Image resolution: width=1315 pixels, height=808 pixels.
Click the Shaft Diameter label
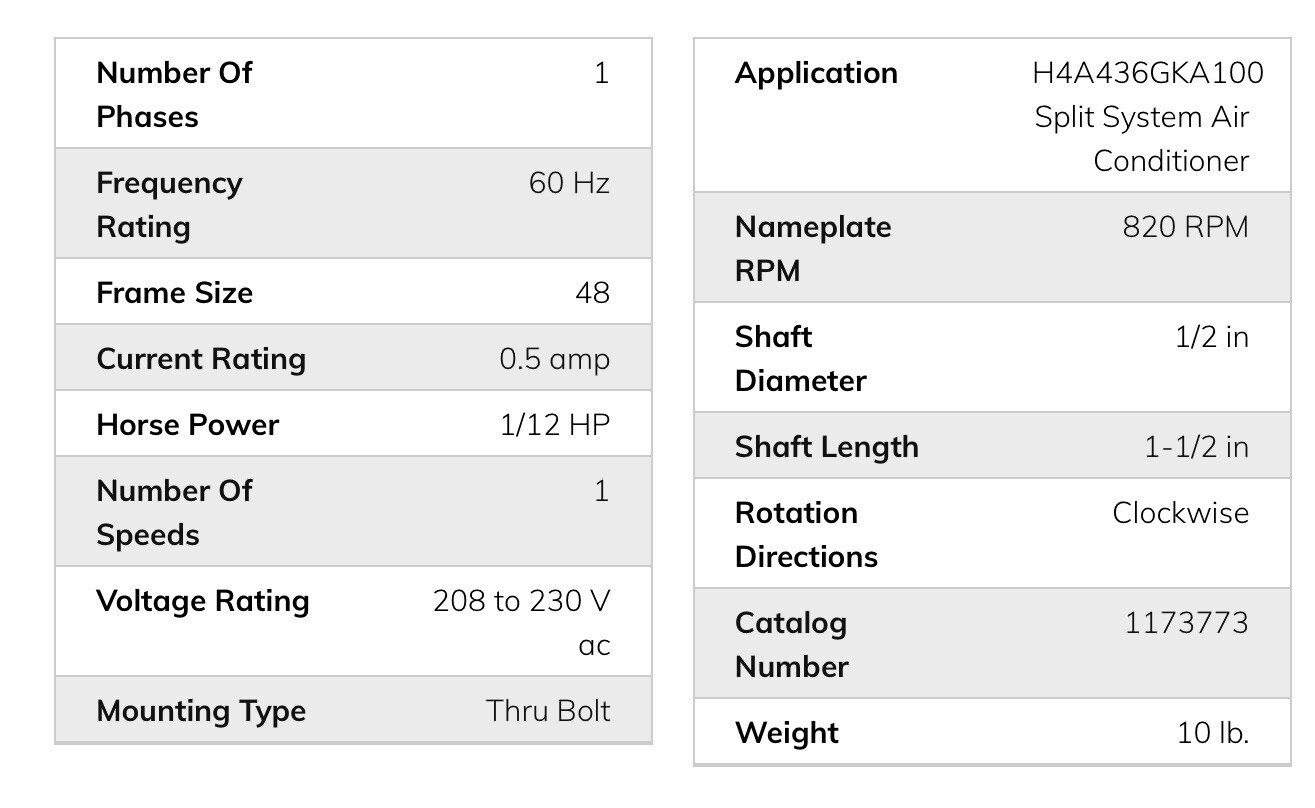tap(800, 359)
